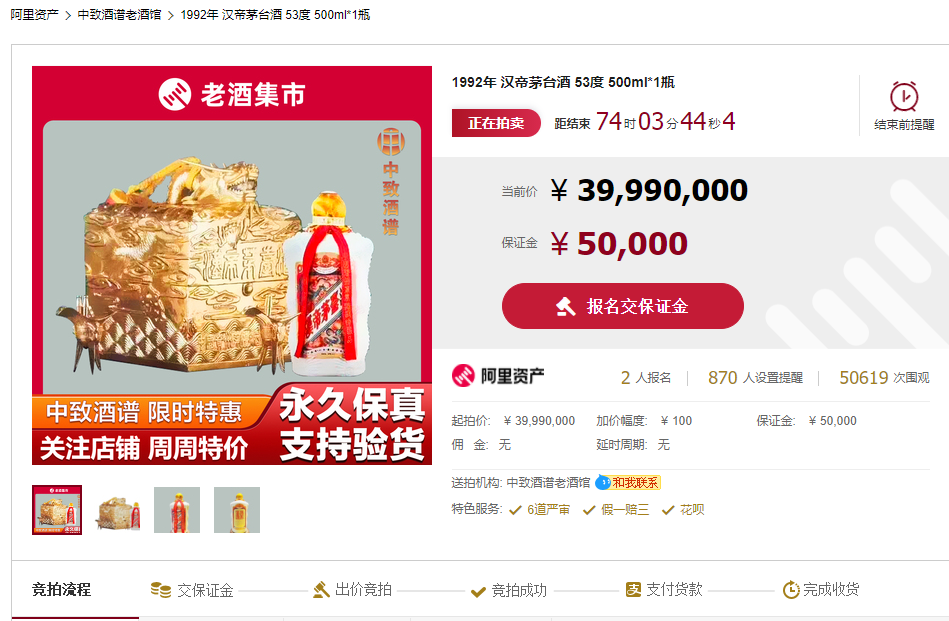The image size is (949, 621).
Task: Click the 和我联系 chat icon
Action: click(603, 482)
